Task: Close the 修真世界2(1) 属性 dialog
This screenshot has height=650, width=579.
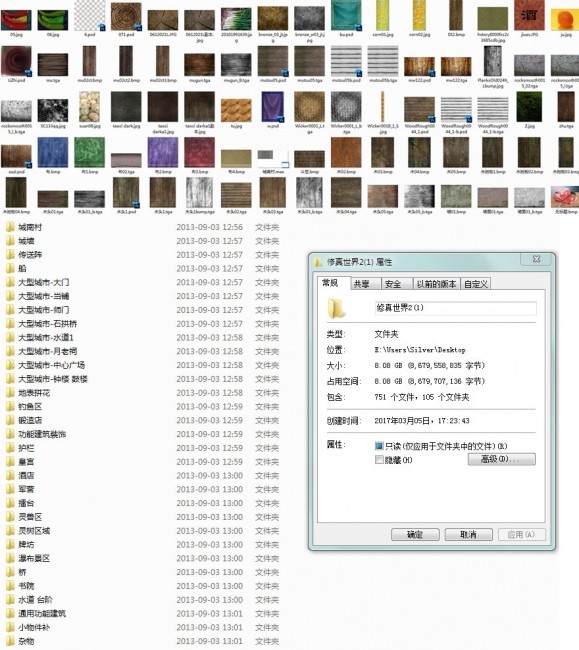Action: 536,259
